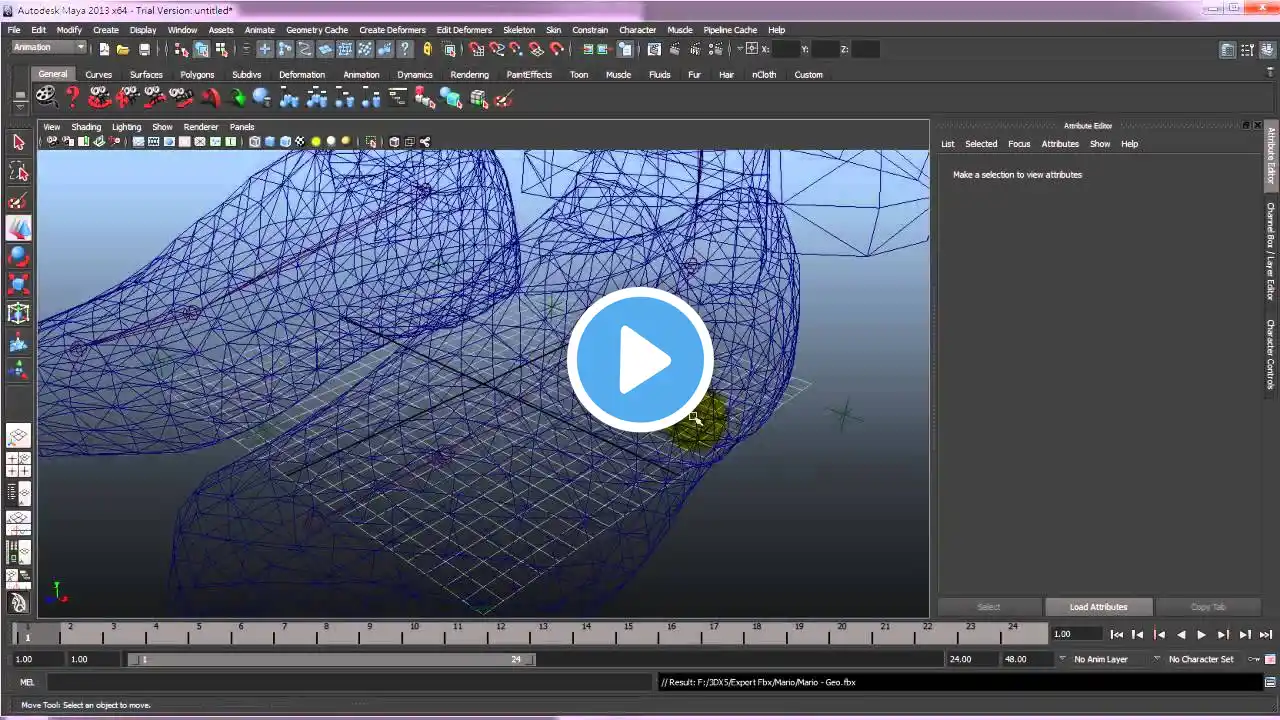Click the red question mark shelf icon
Image resolution: width=1280 pixels, height=720 pixels.
(x=72, y=97)
